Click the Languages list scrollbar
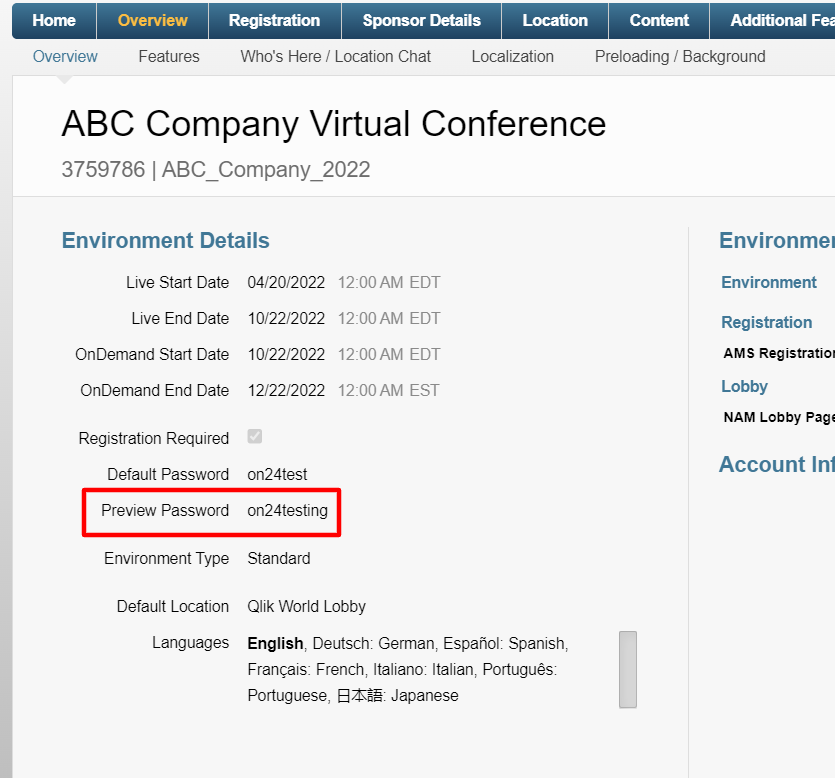The width and height of the screenshot is (835, 778). pos(628,669)
